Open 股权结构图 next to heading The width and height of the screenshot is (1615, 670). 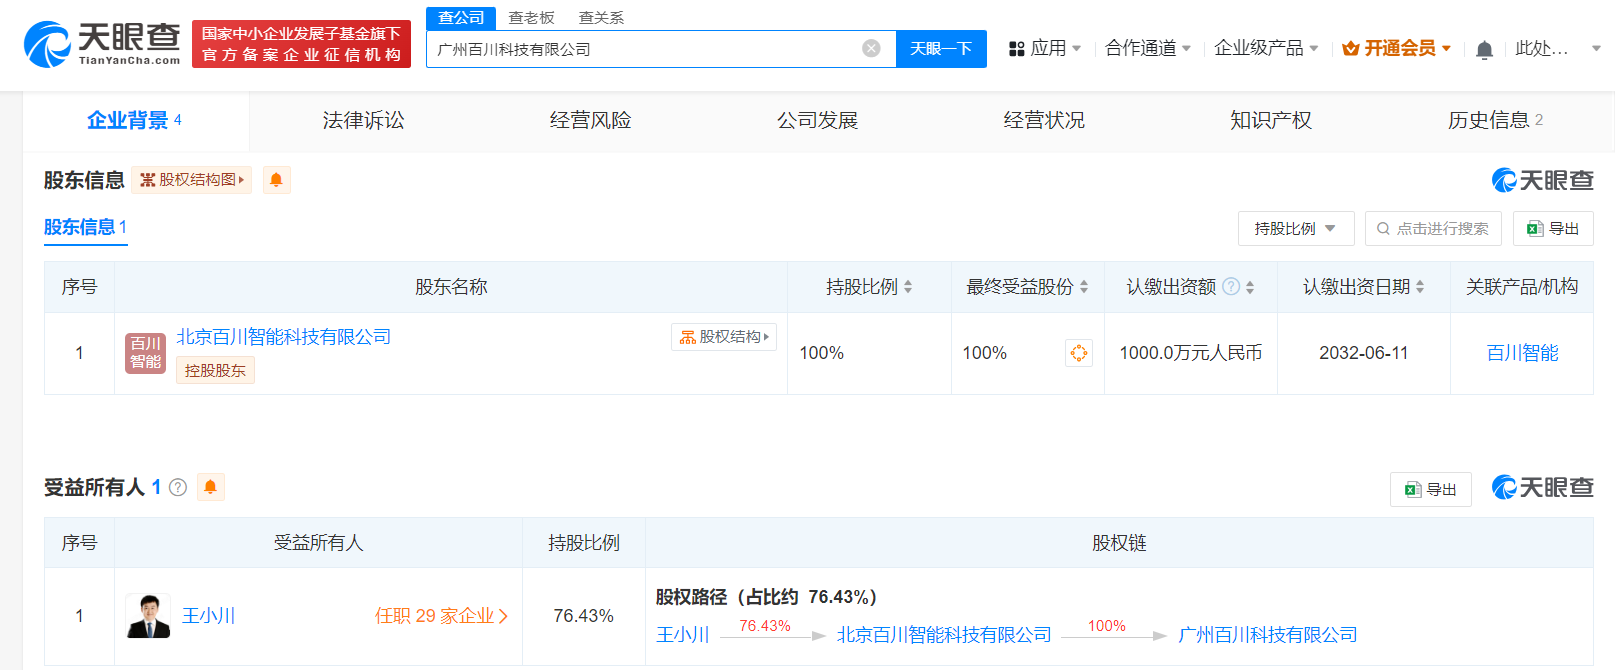click(191, 180)
